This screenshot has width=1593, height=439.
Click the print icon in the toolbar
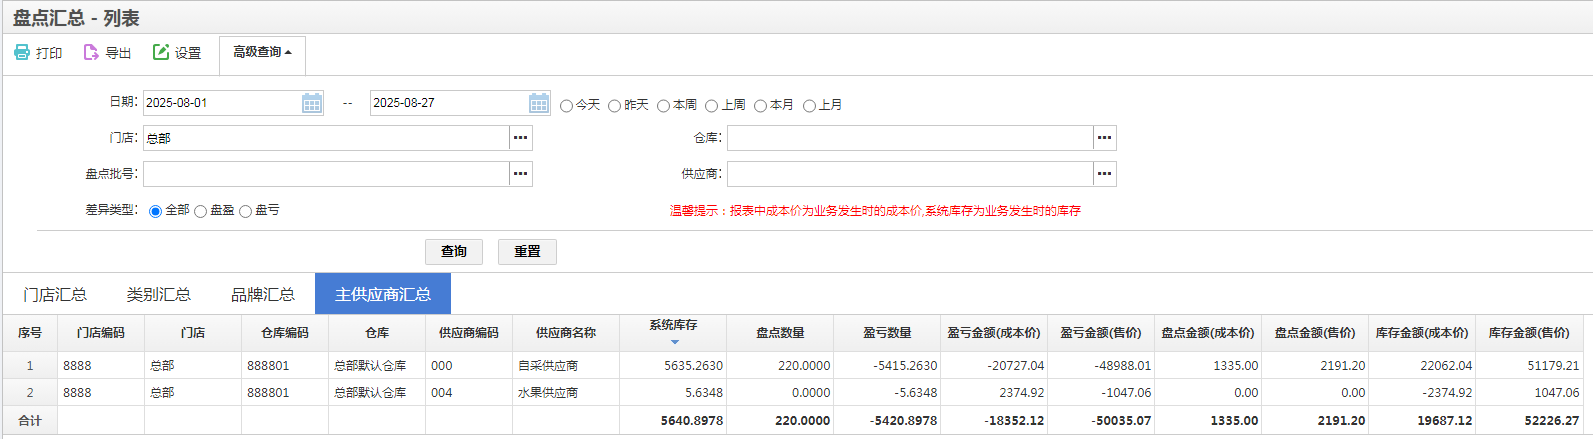22,52
